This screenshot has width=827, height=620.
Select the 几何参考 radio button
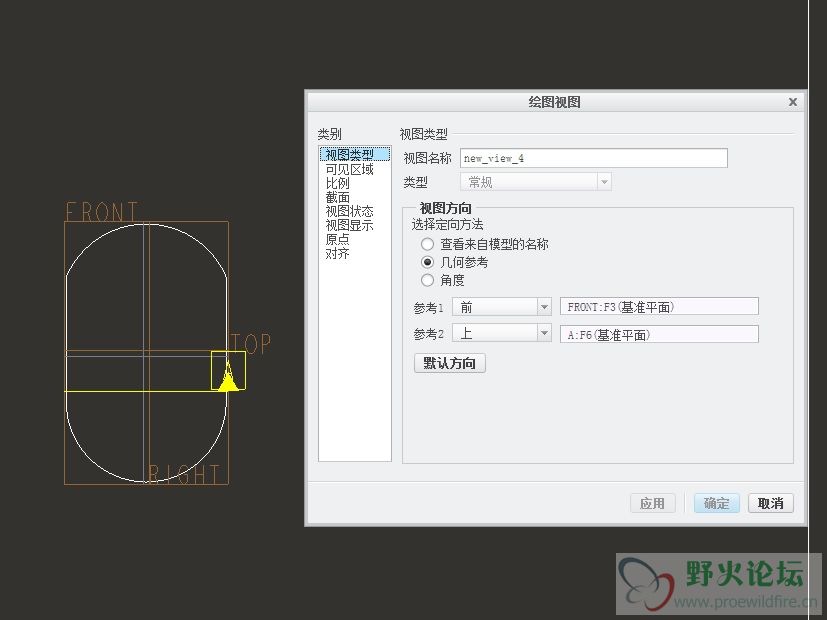427,262
